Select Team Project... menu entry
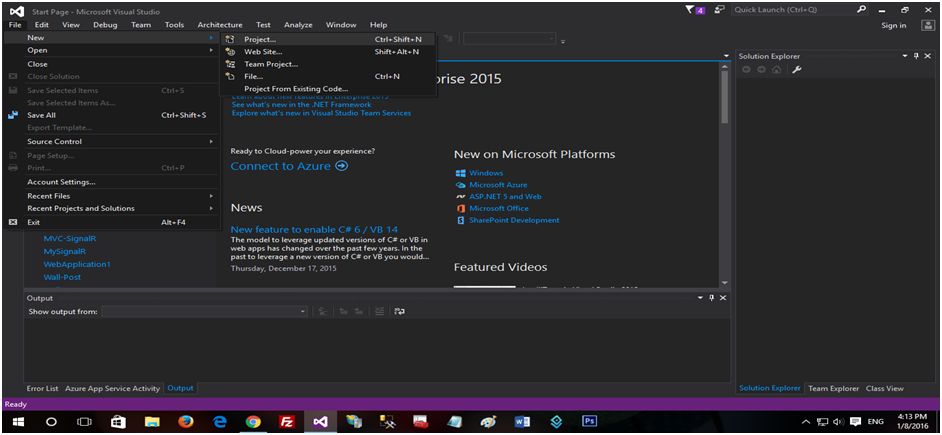This screenshot has height=435, width=942. point(327,64)
